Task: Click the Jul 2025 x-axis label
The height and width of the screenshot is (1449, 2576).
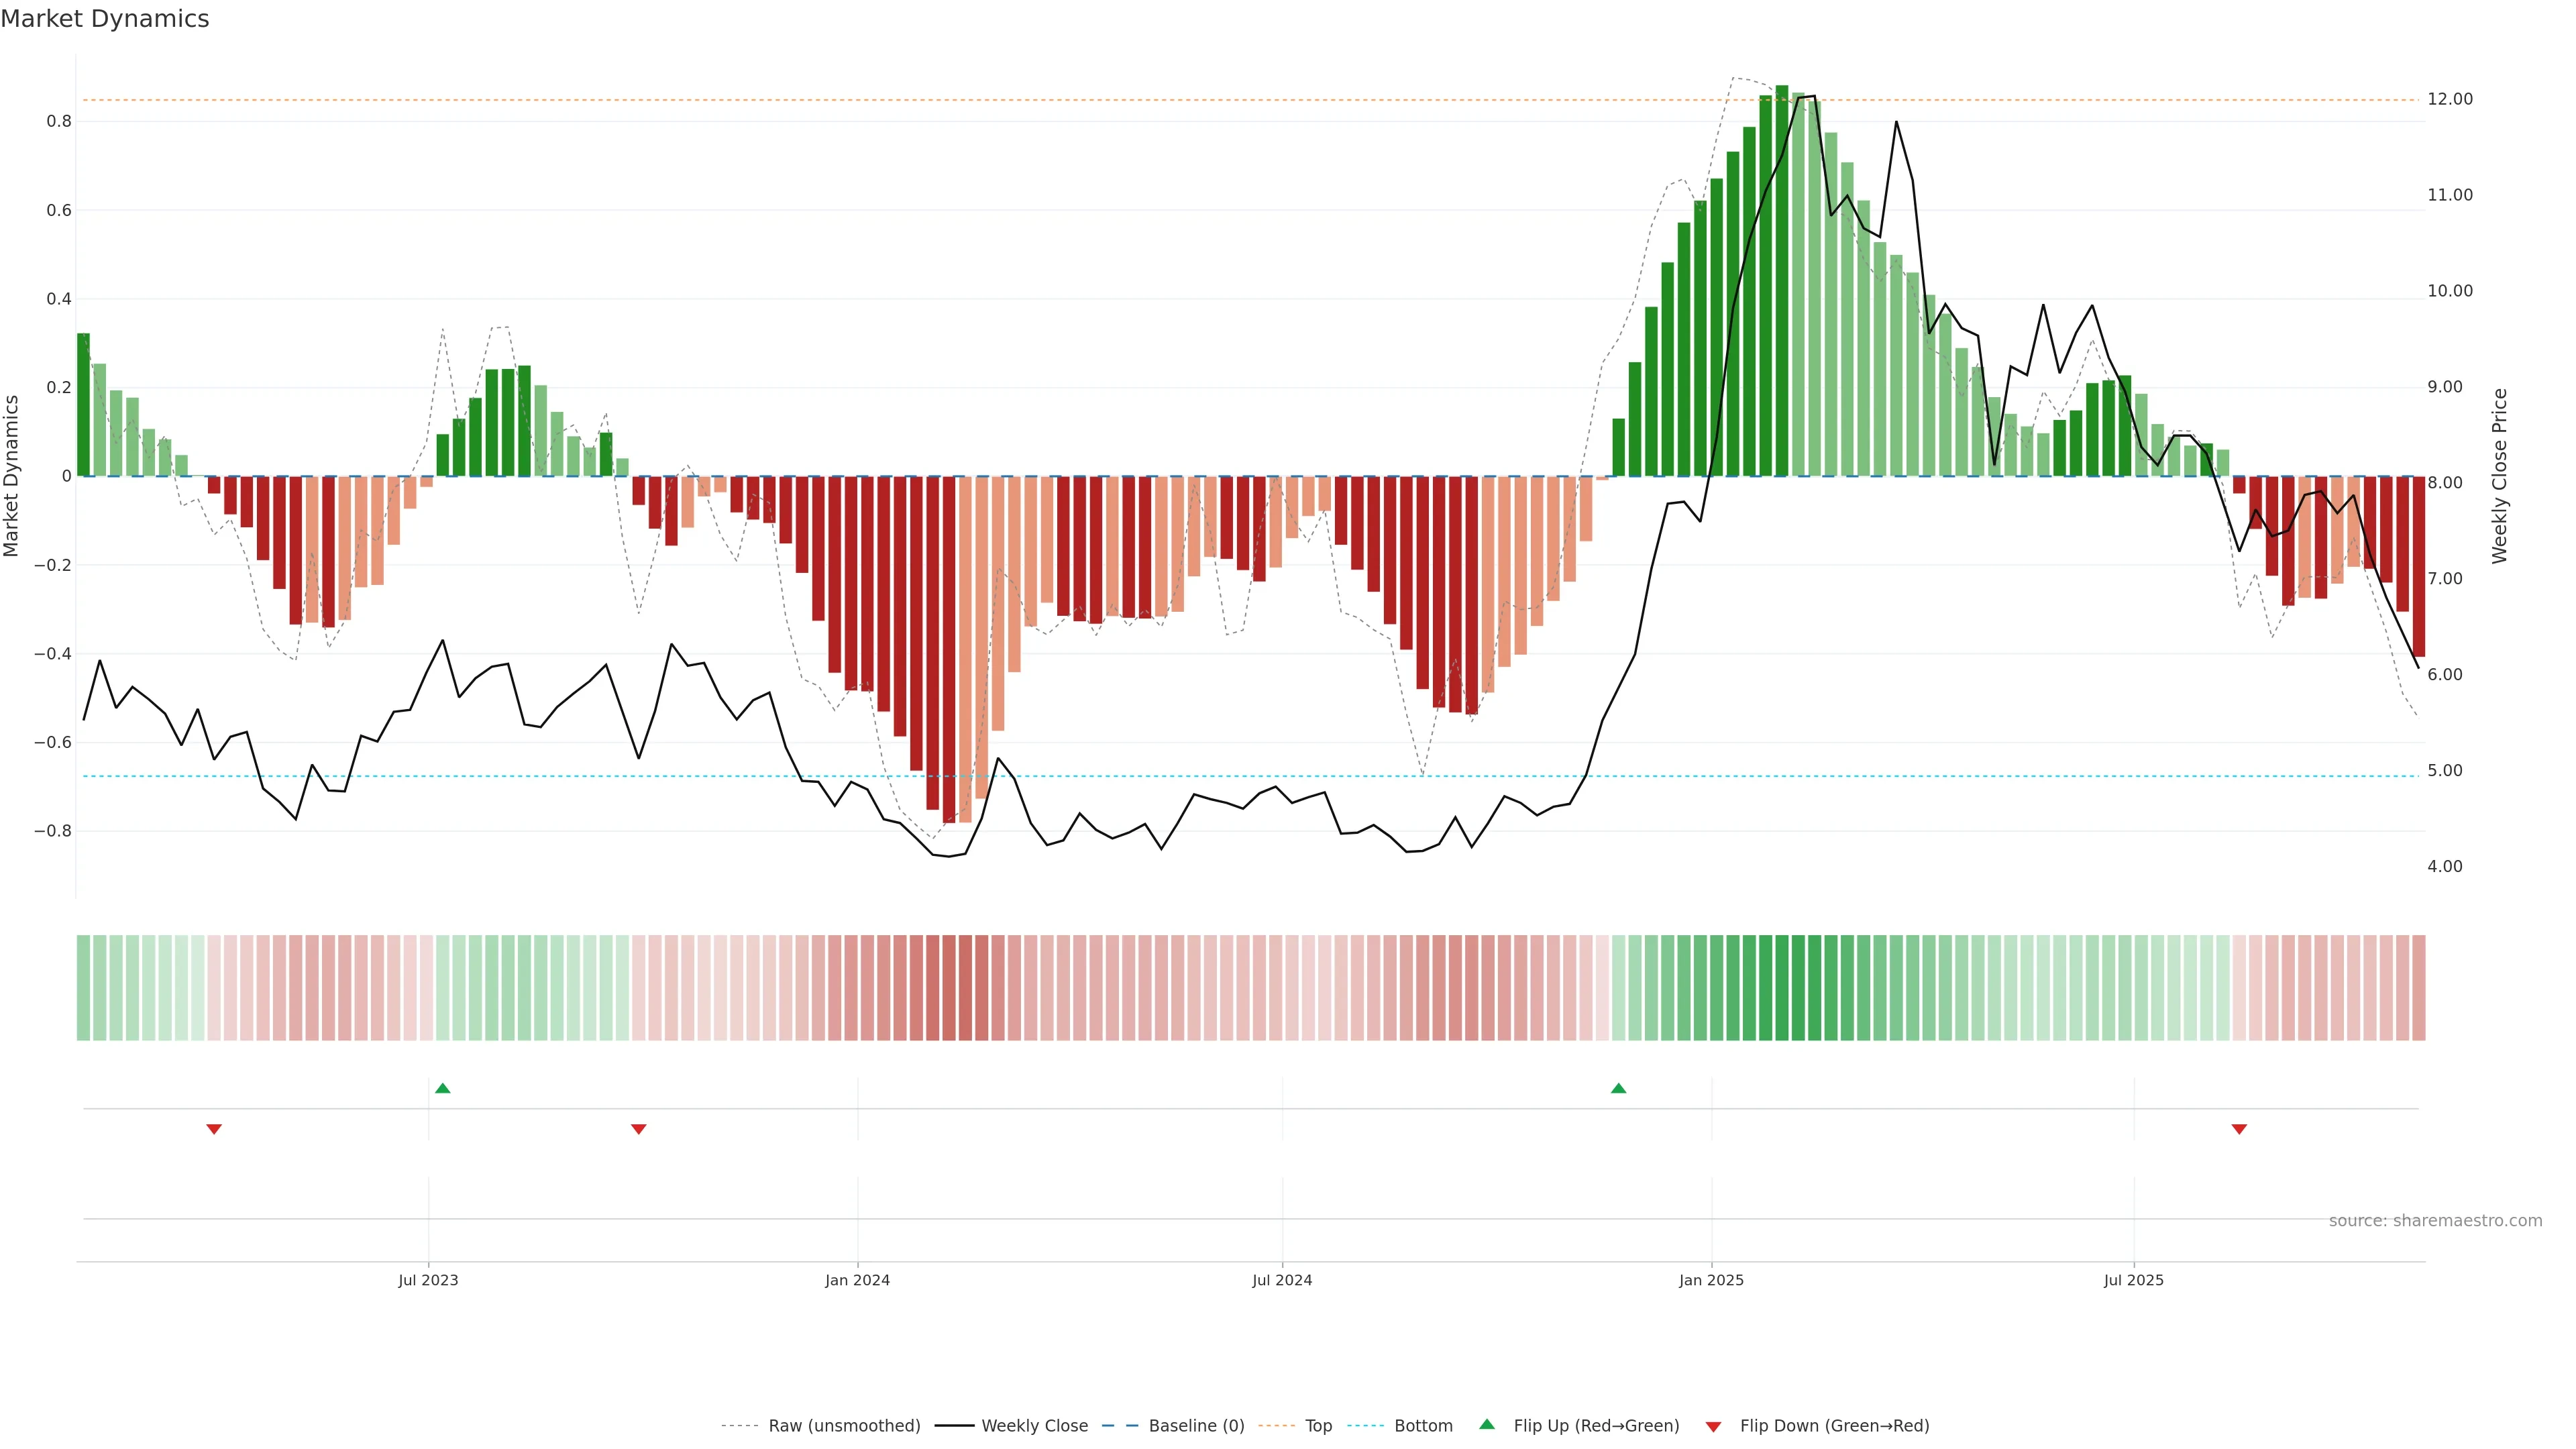Action: [x=2133, y=1280]
